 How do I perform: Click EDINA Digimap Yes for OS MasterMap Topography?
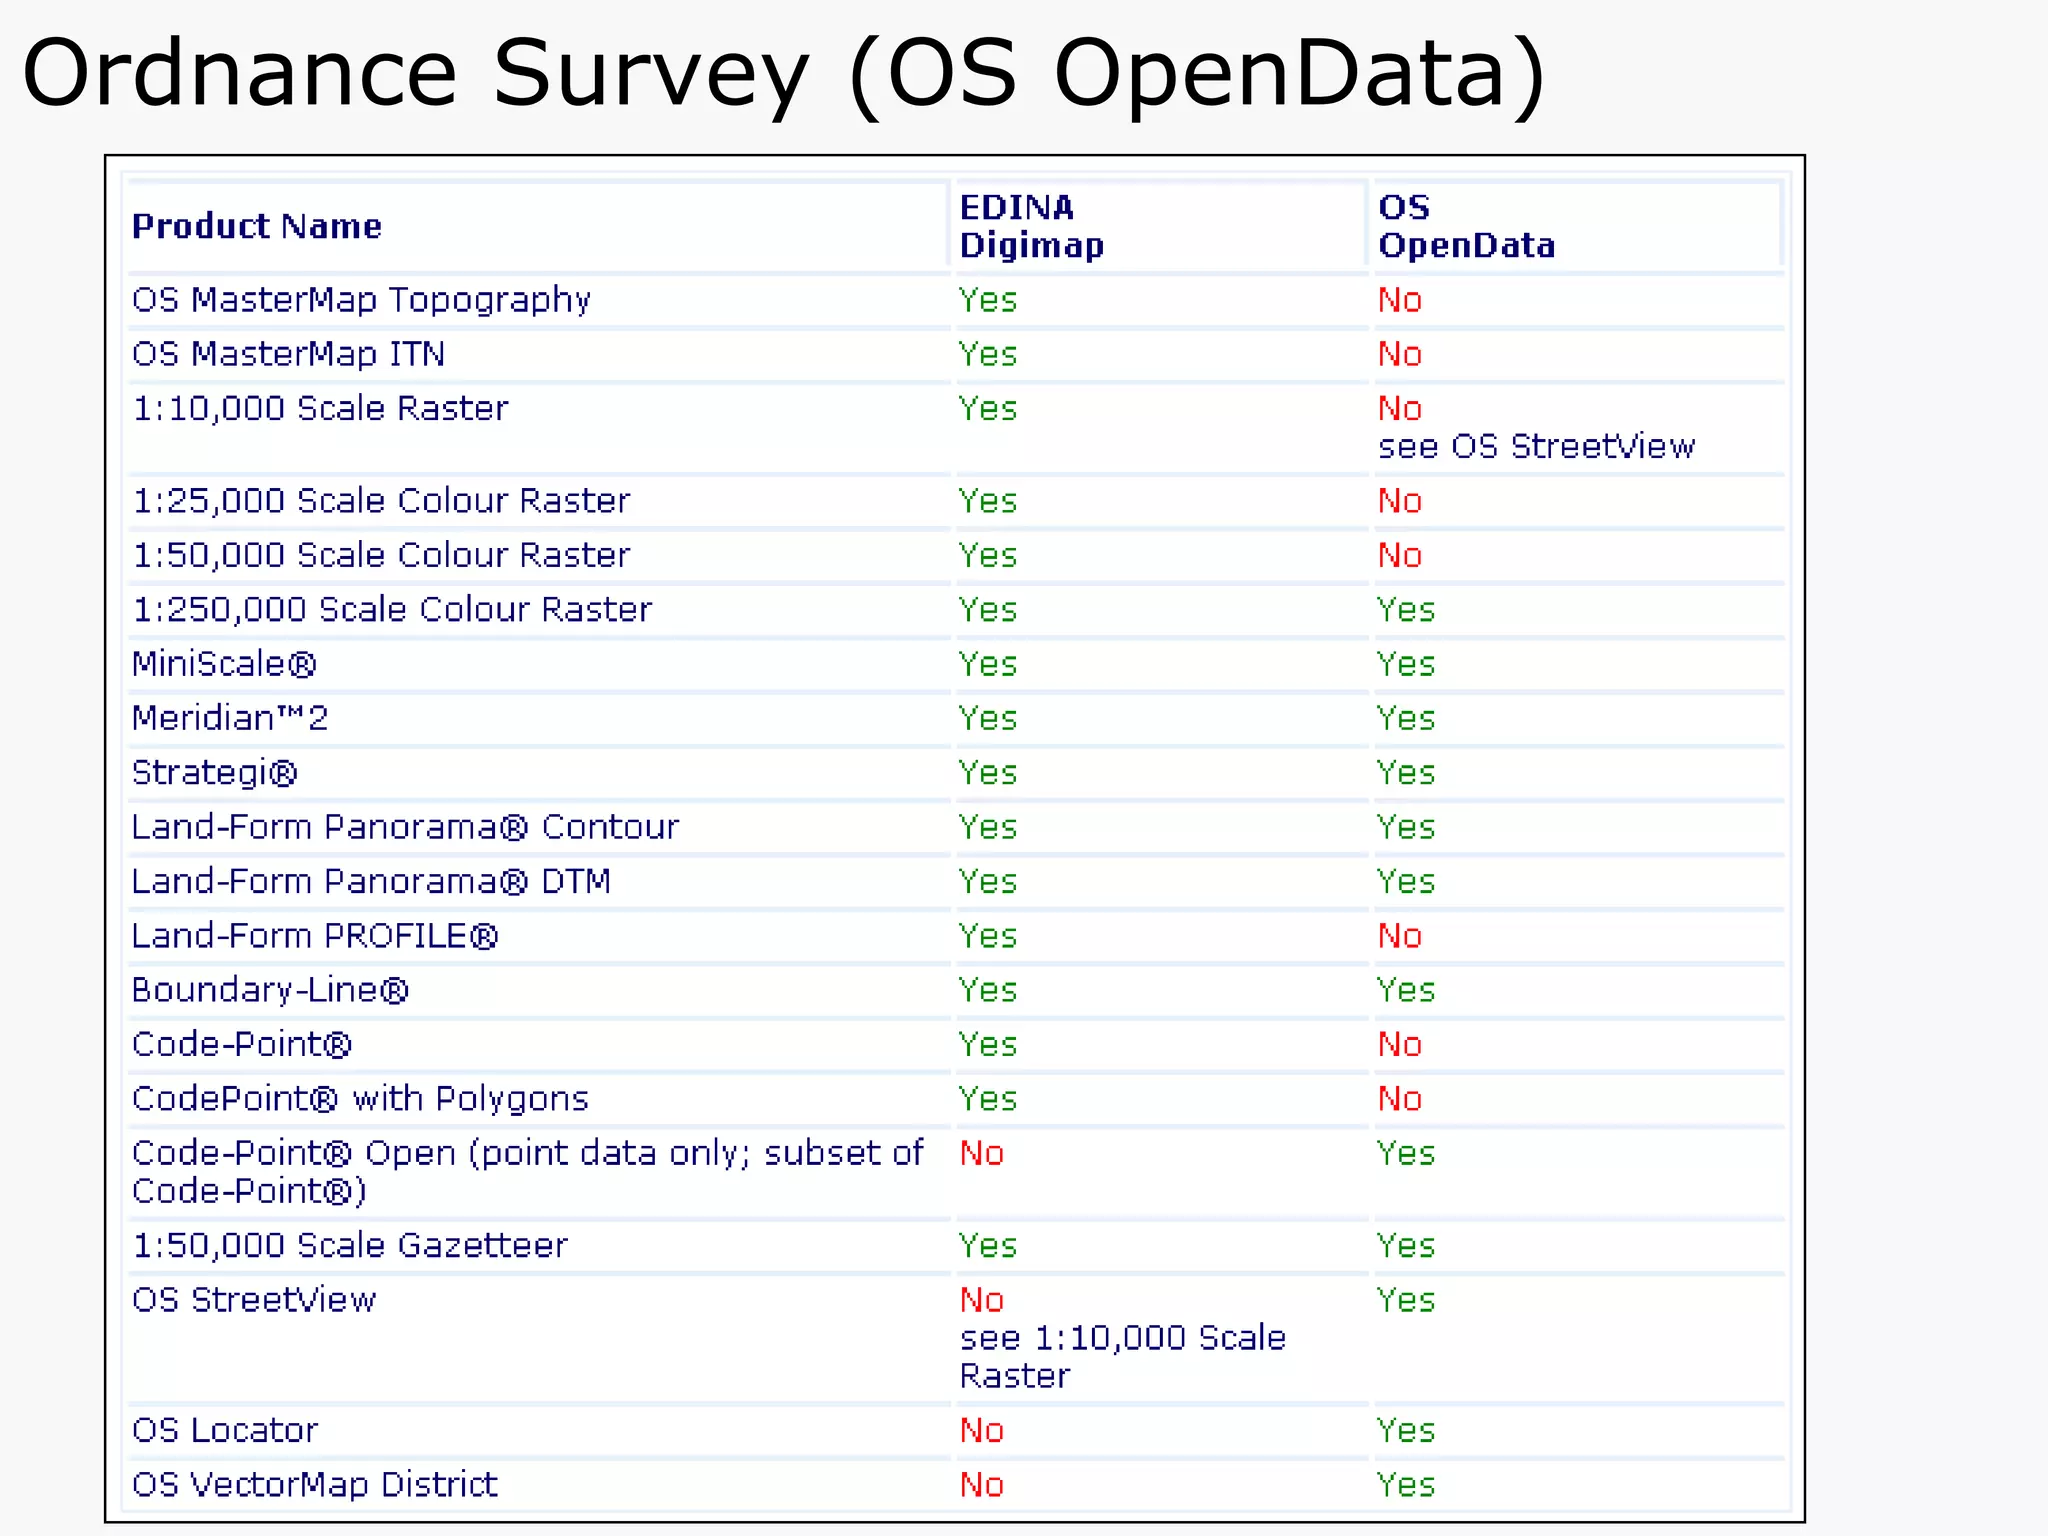[x=988, y=300]
